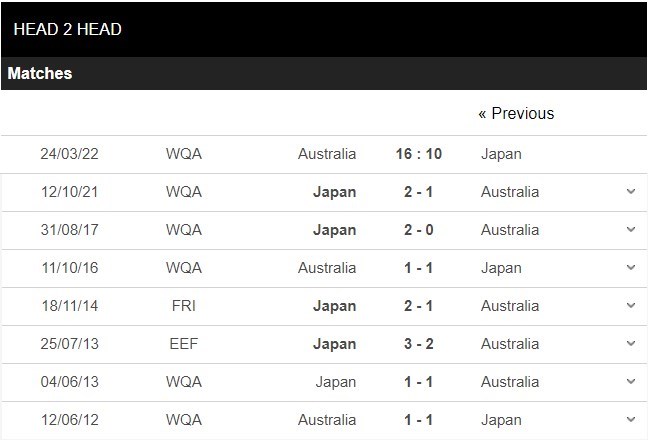
Task: Expand the 25/07/13 EEF match chevron
Action: 631,343
